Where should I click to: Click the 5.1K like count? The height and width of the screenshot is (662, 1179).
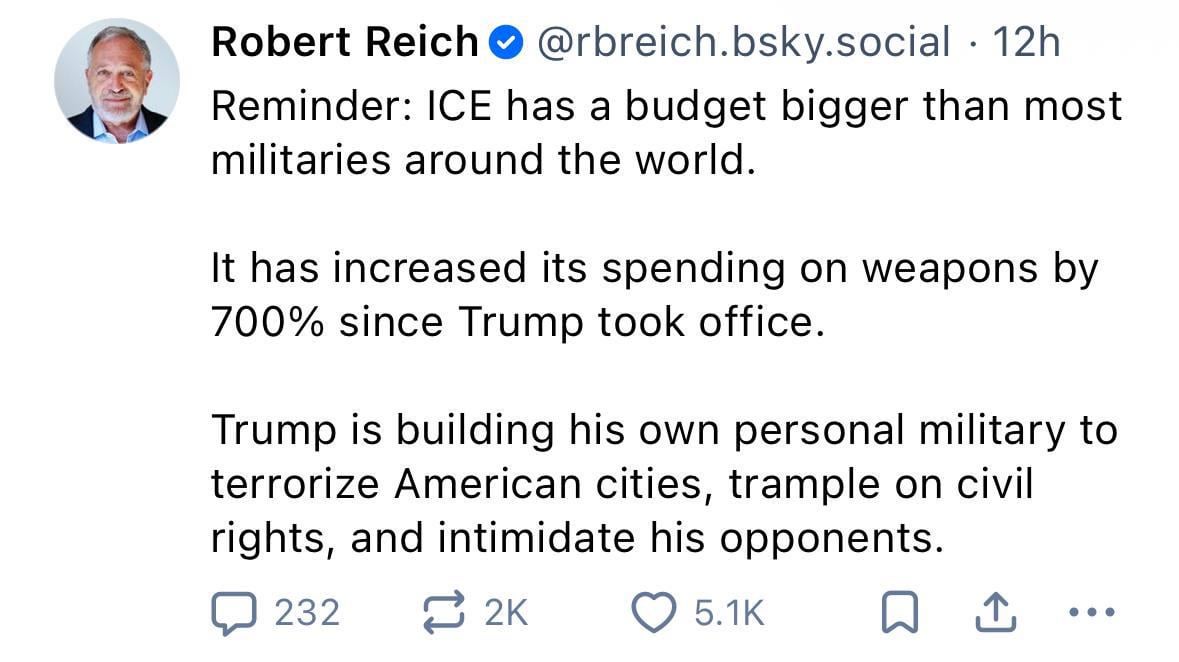(x=729, y=612)
